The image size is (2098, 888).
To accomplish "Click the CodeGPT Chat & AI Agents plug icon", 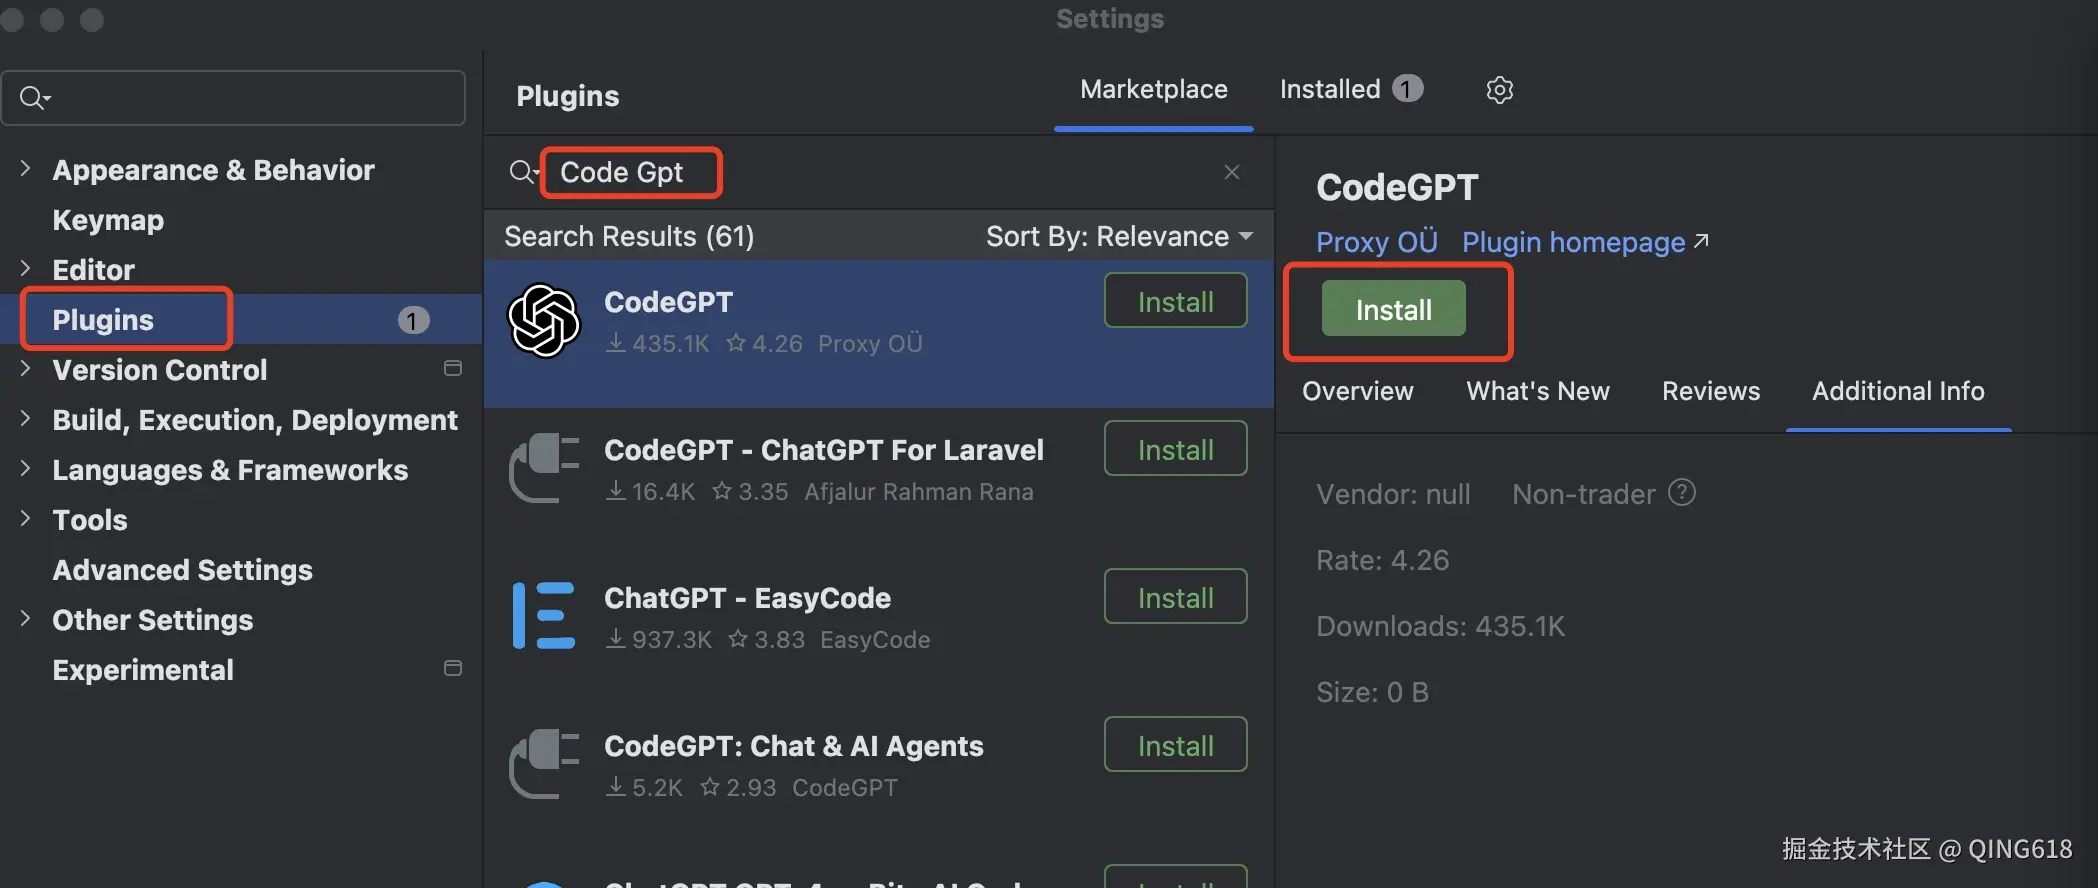I will click(543, 764).
